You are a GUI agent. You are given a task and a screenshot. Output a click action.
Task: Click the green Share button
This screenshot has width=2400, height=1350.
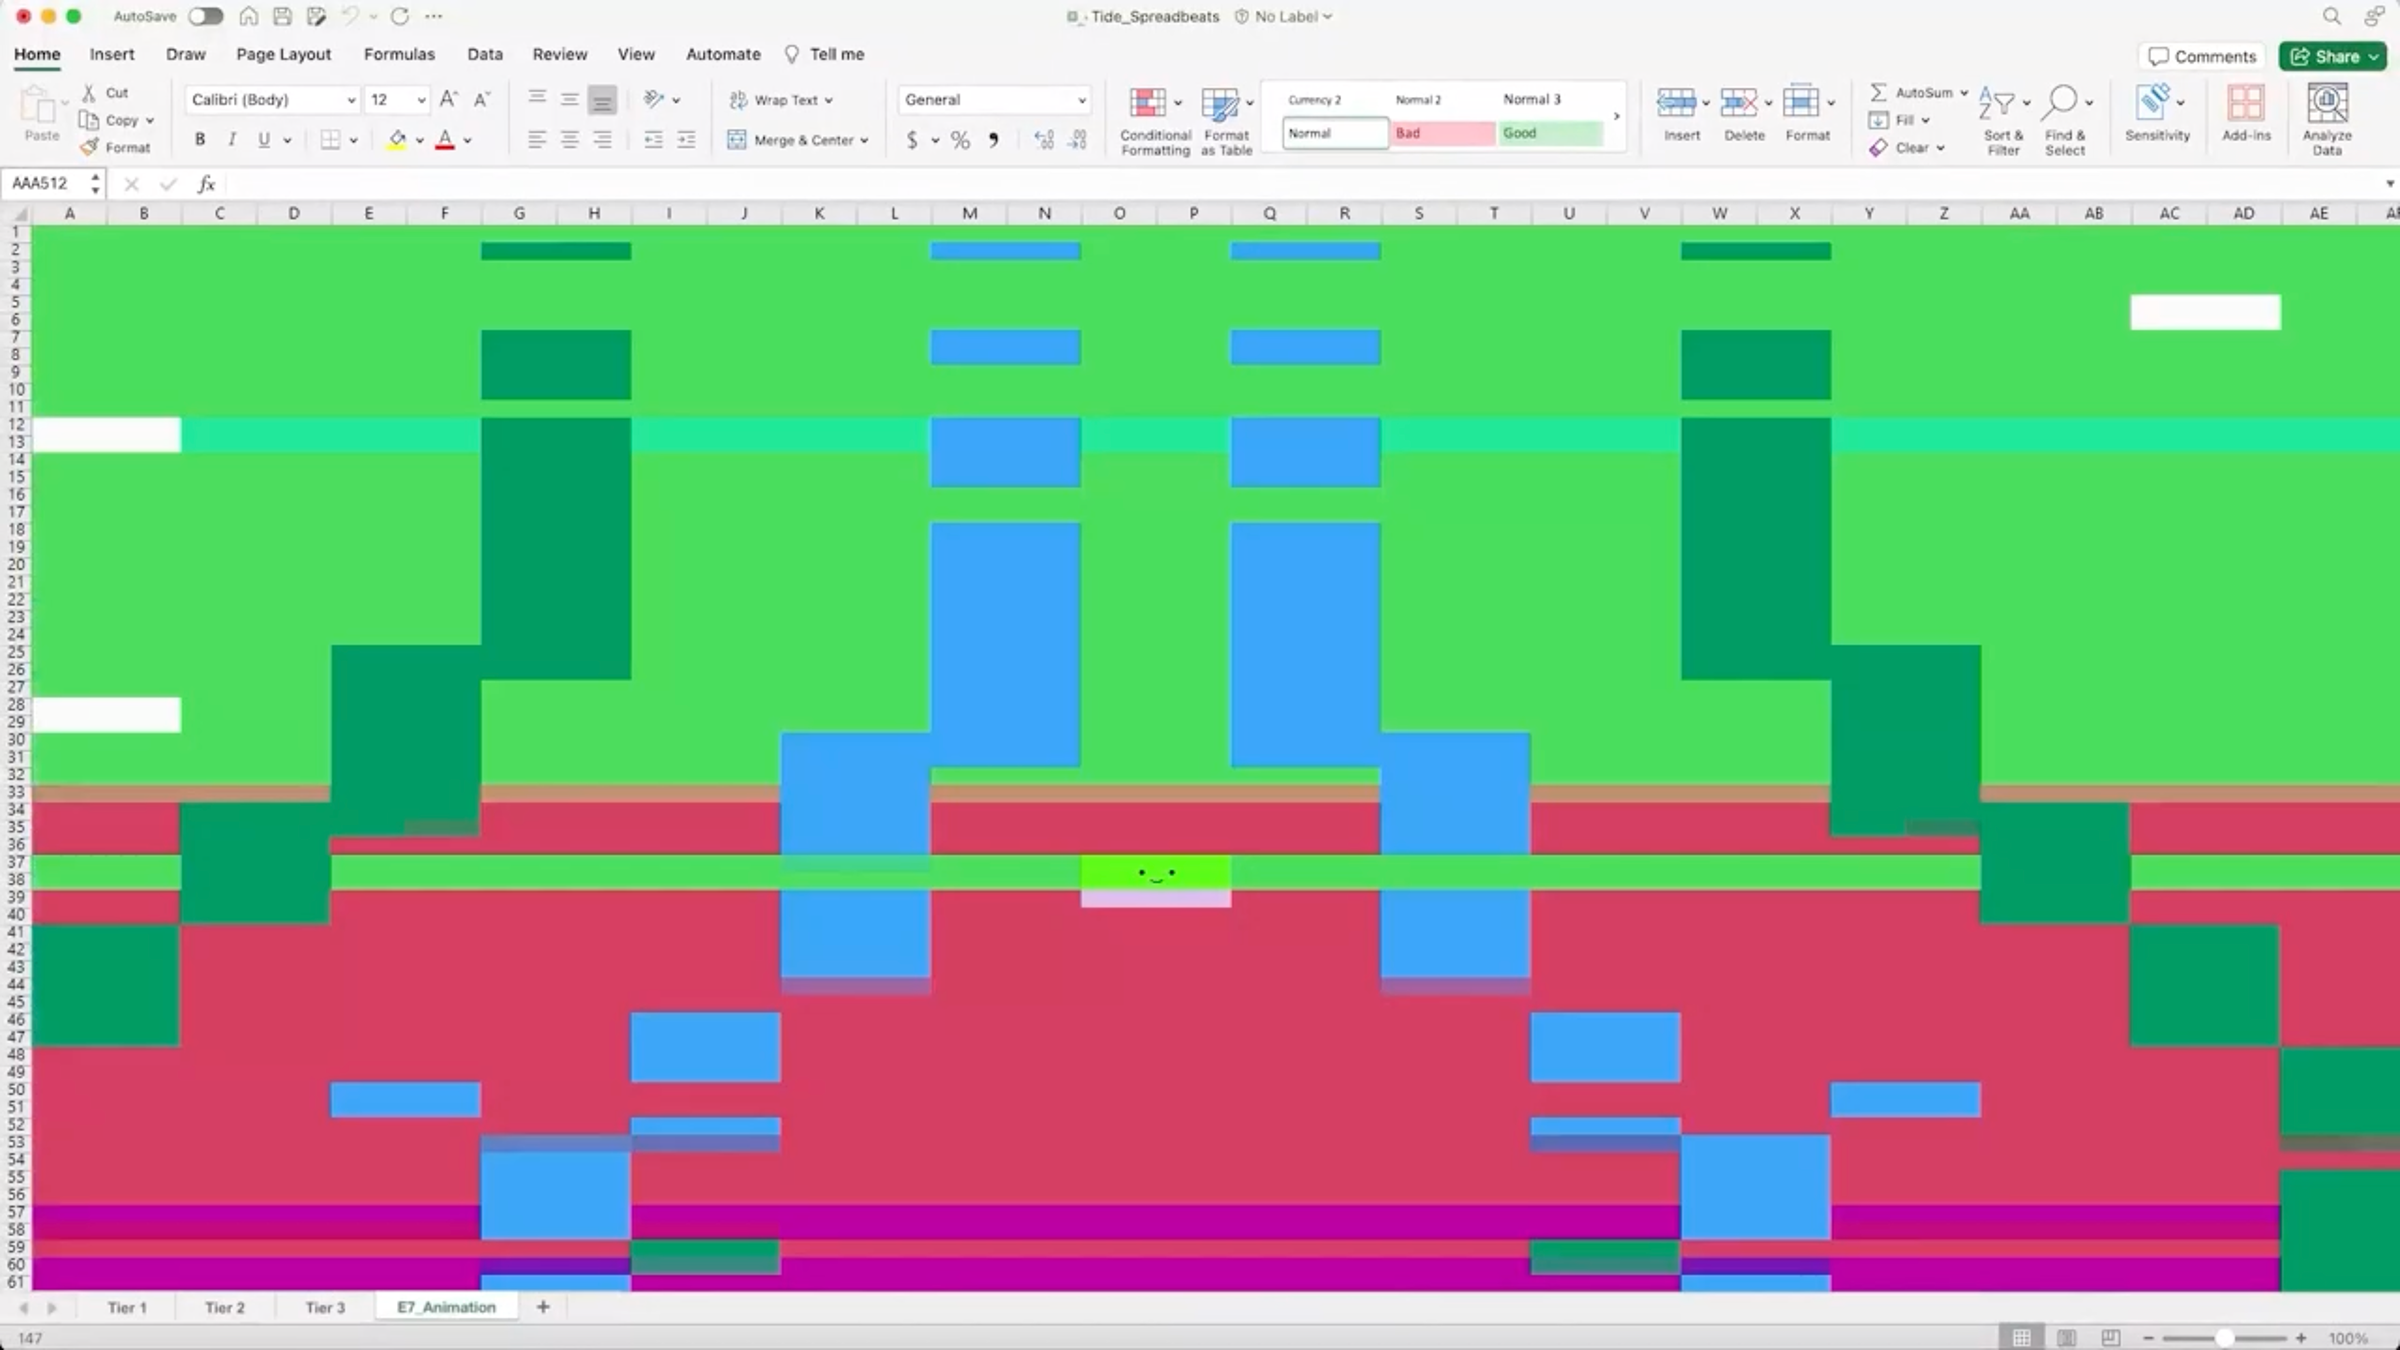[2332, 56]
